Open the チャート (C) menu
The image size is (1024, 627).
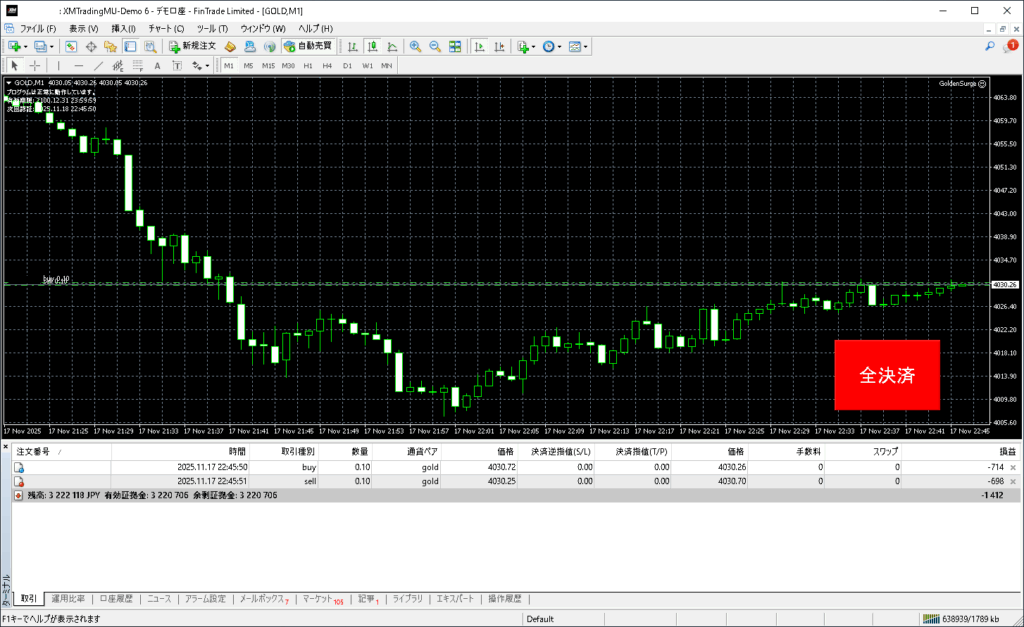point(166,28)
